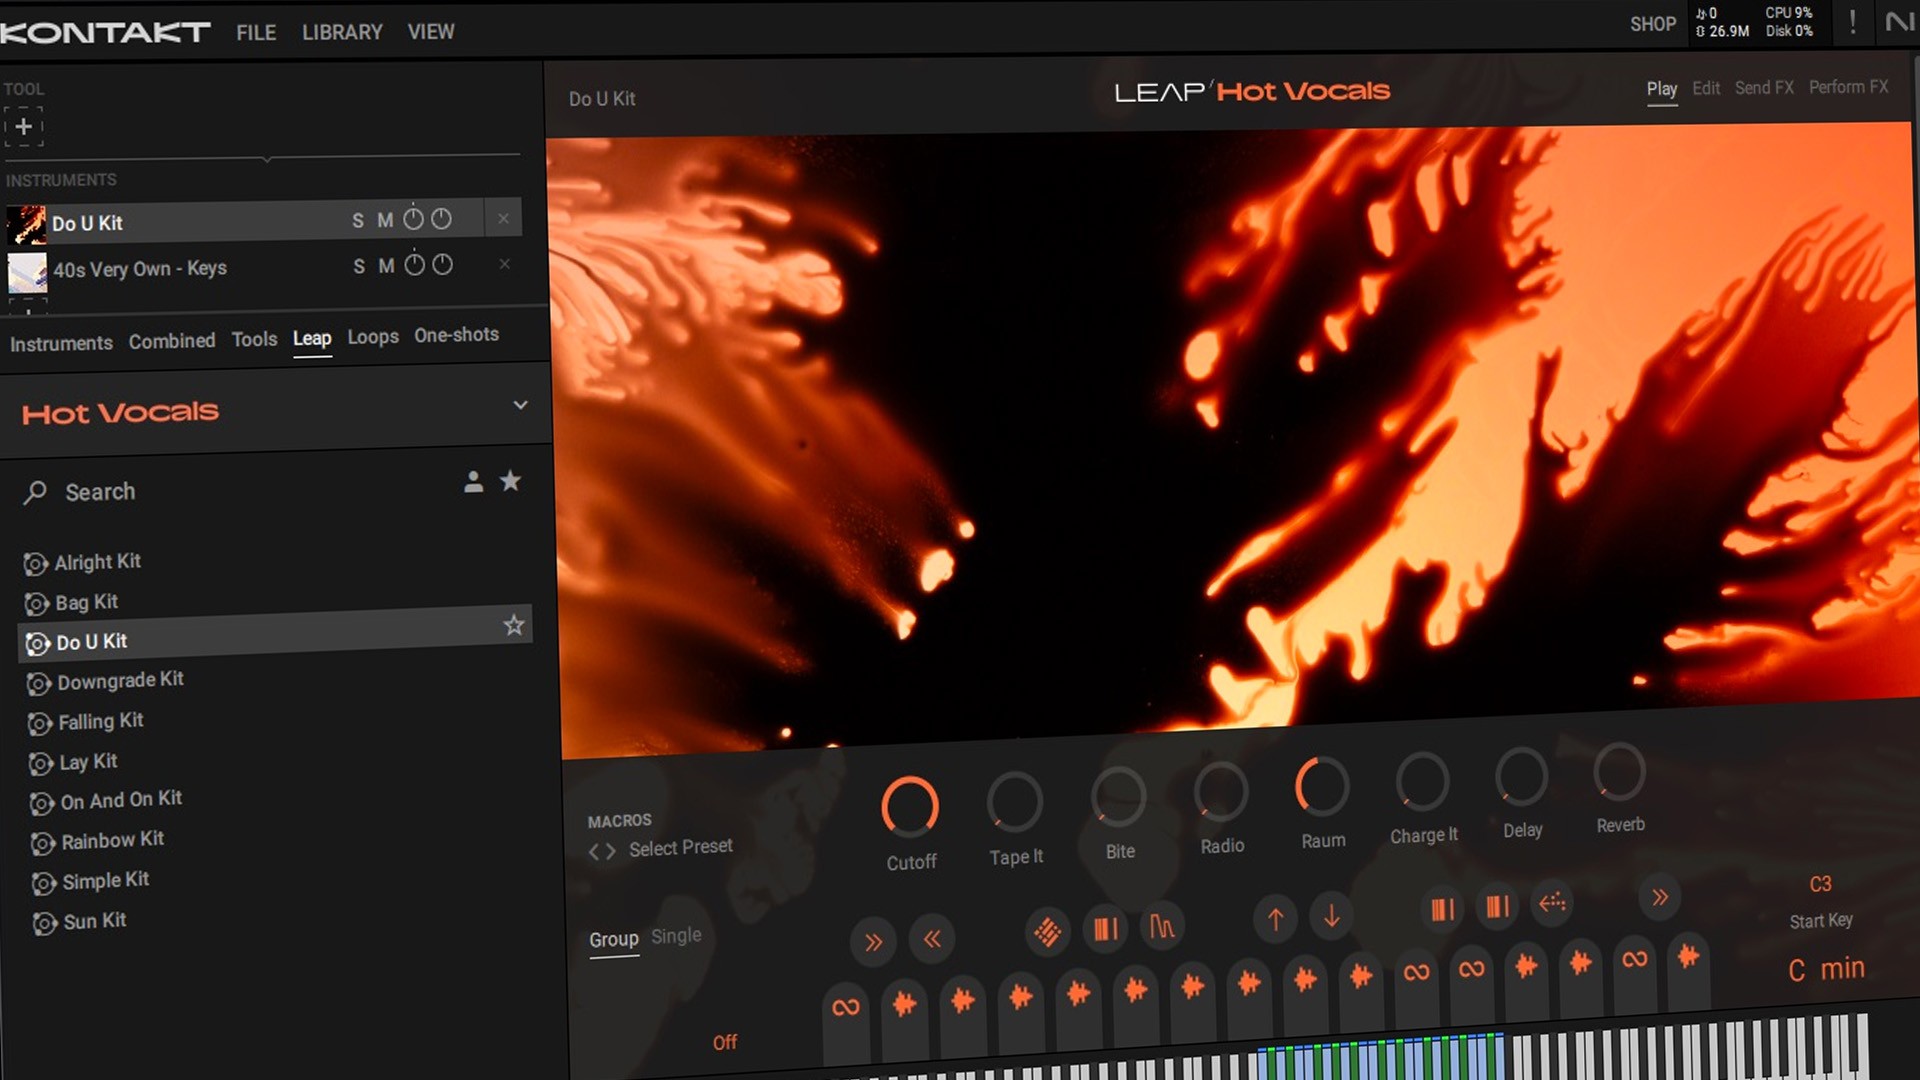The image size is (1920, 1080).
Task: Open the user content filter icon
Action: pos(474,482)
